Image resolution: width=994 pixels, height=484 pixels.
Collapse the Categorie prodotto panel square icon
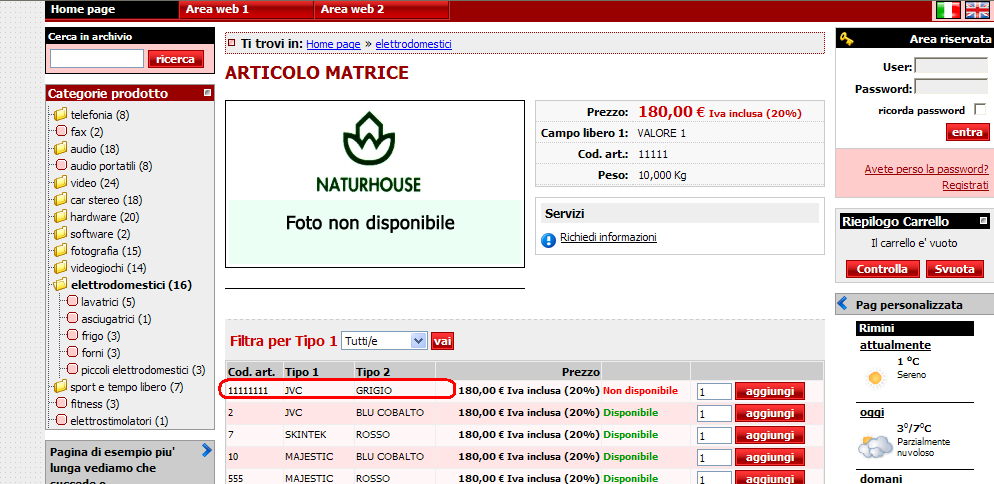pos(207,93)
